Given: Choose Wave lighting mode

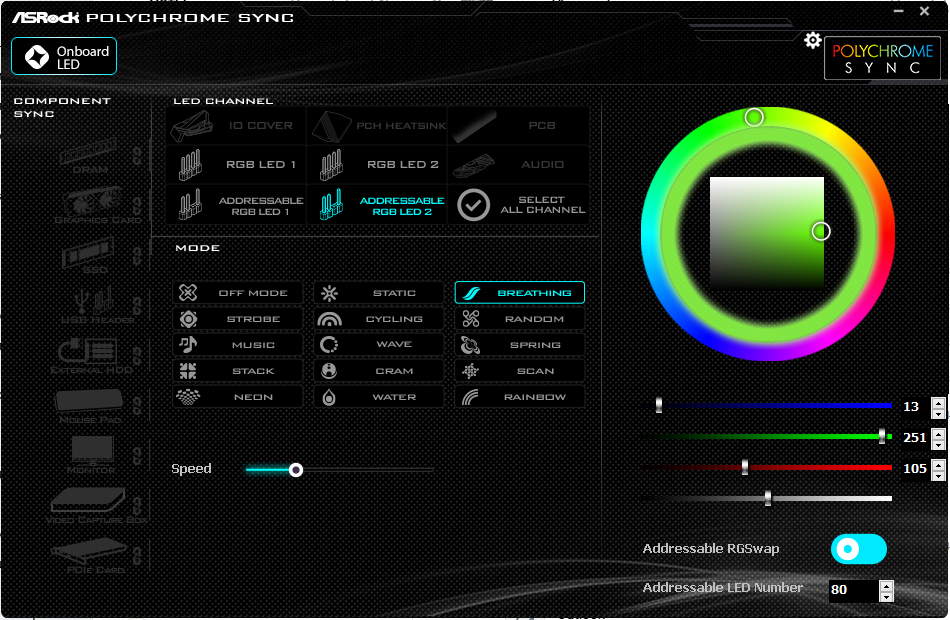Looking at the screenshot, I should tap(379, 345).
